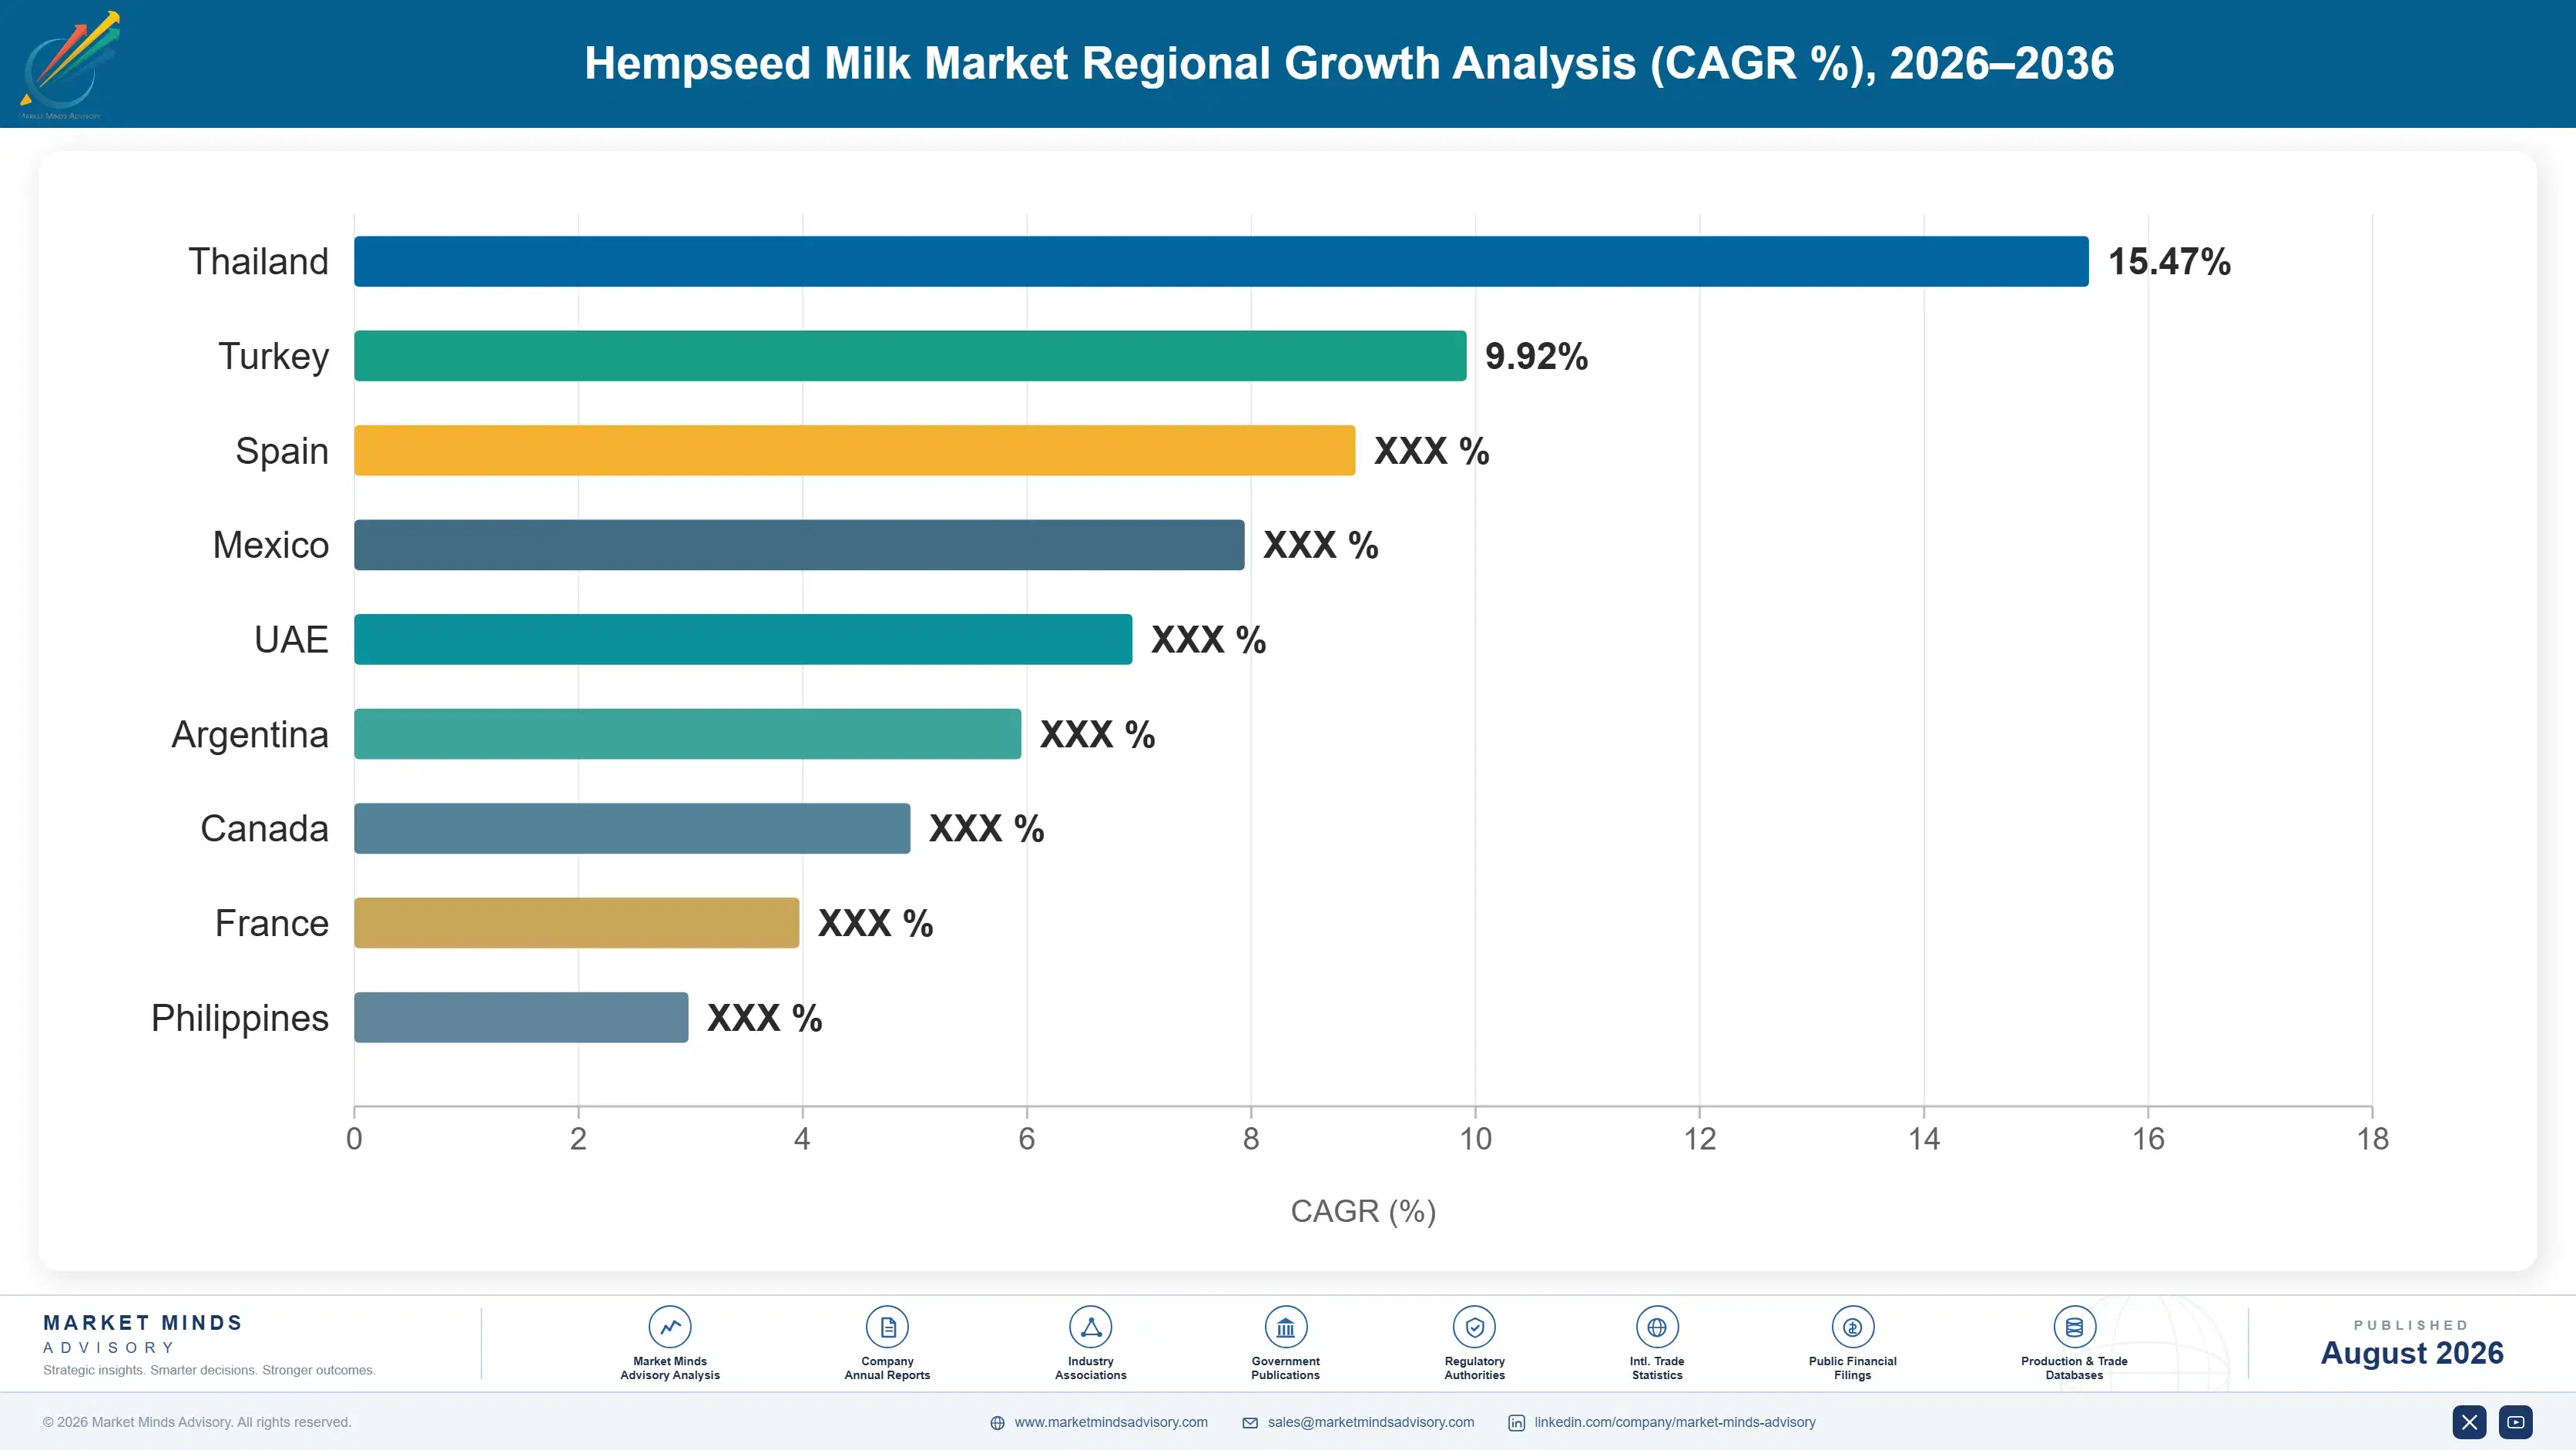Click the Mexico slate bar
This screenshot has width=2576, height=1450.
799,545
